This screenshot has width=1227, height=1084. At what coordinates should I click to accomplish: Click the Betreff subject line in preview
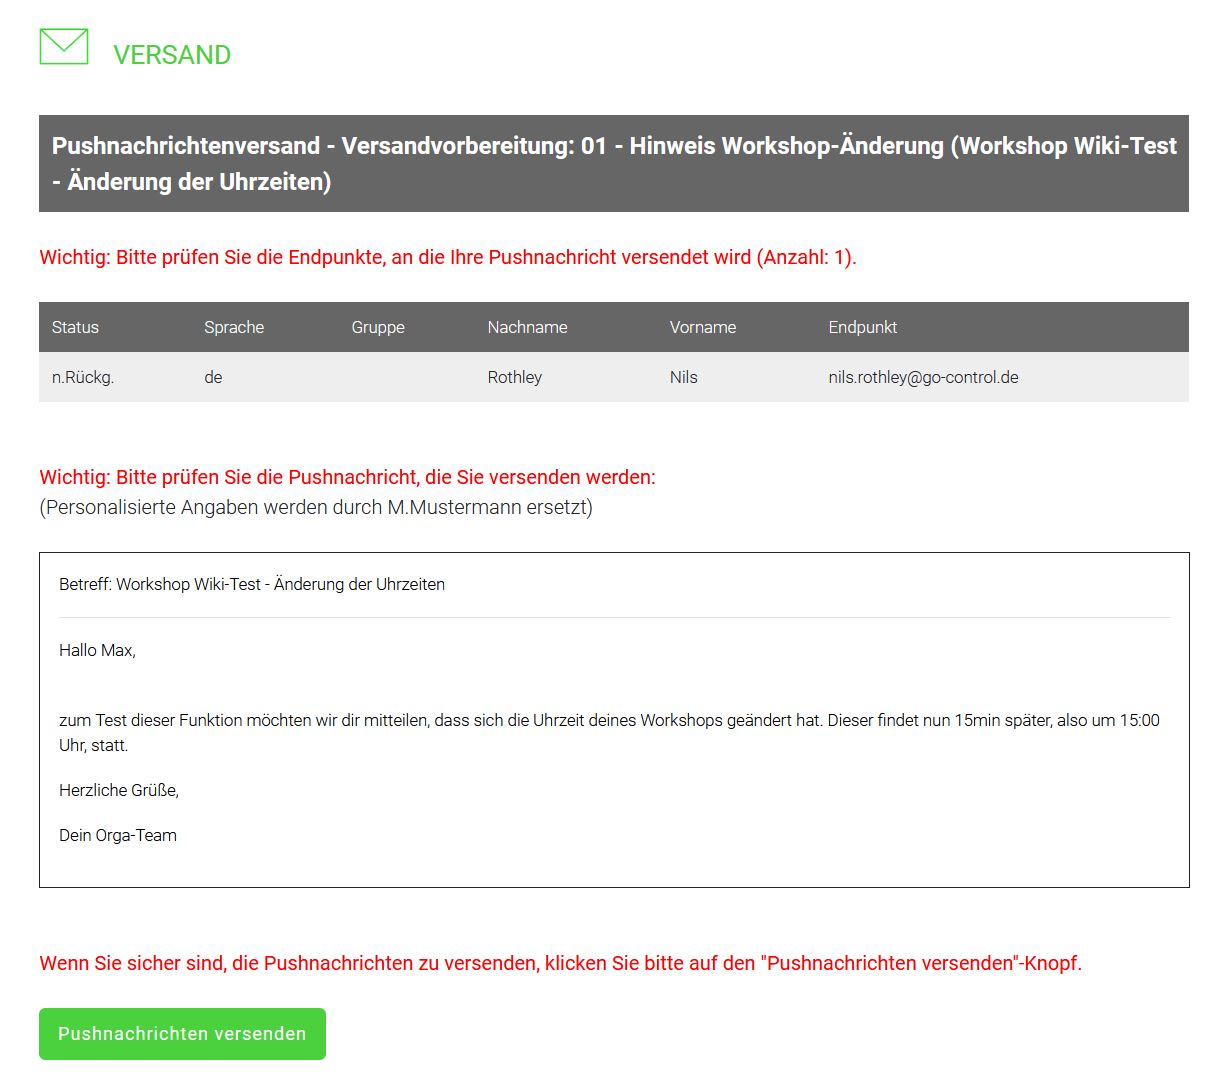tap(252, 584)
